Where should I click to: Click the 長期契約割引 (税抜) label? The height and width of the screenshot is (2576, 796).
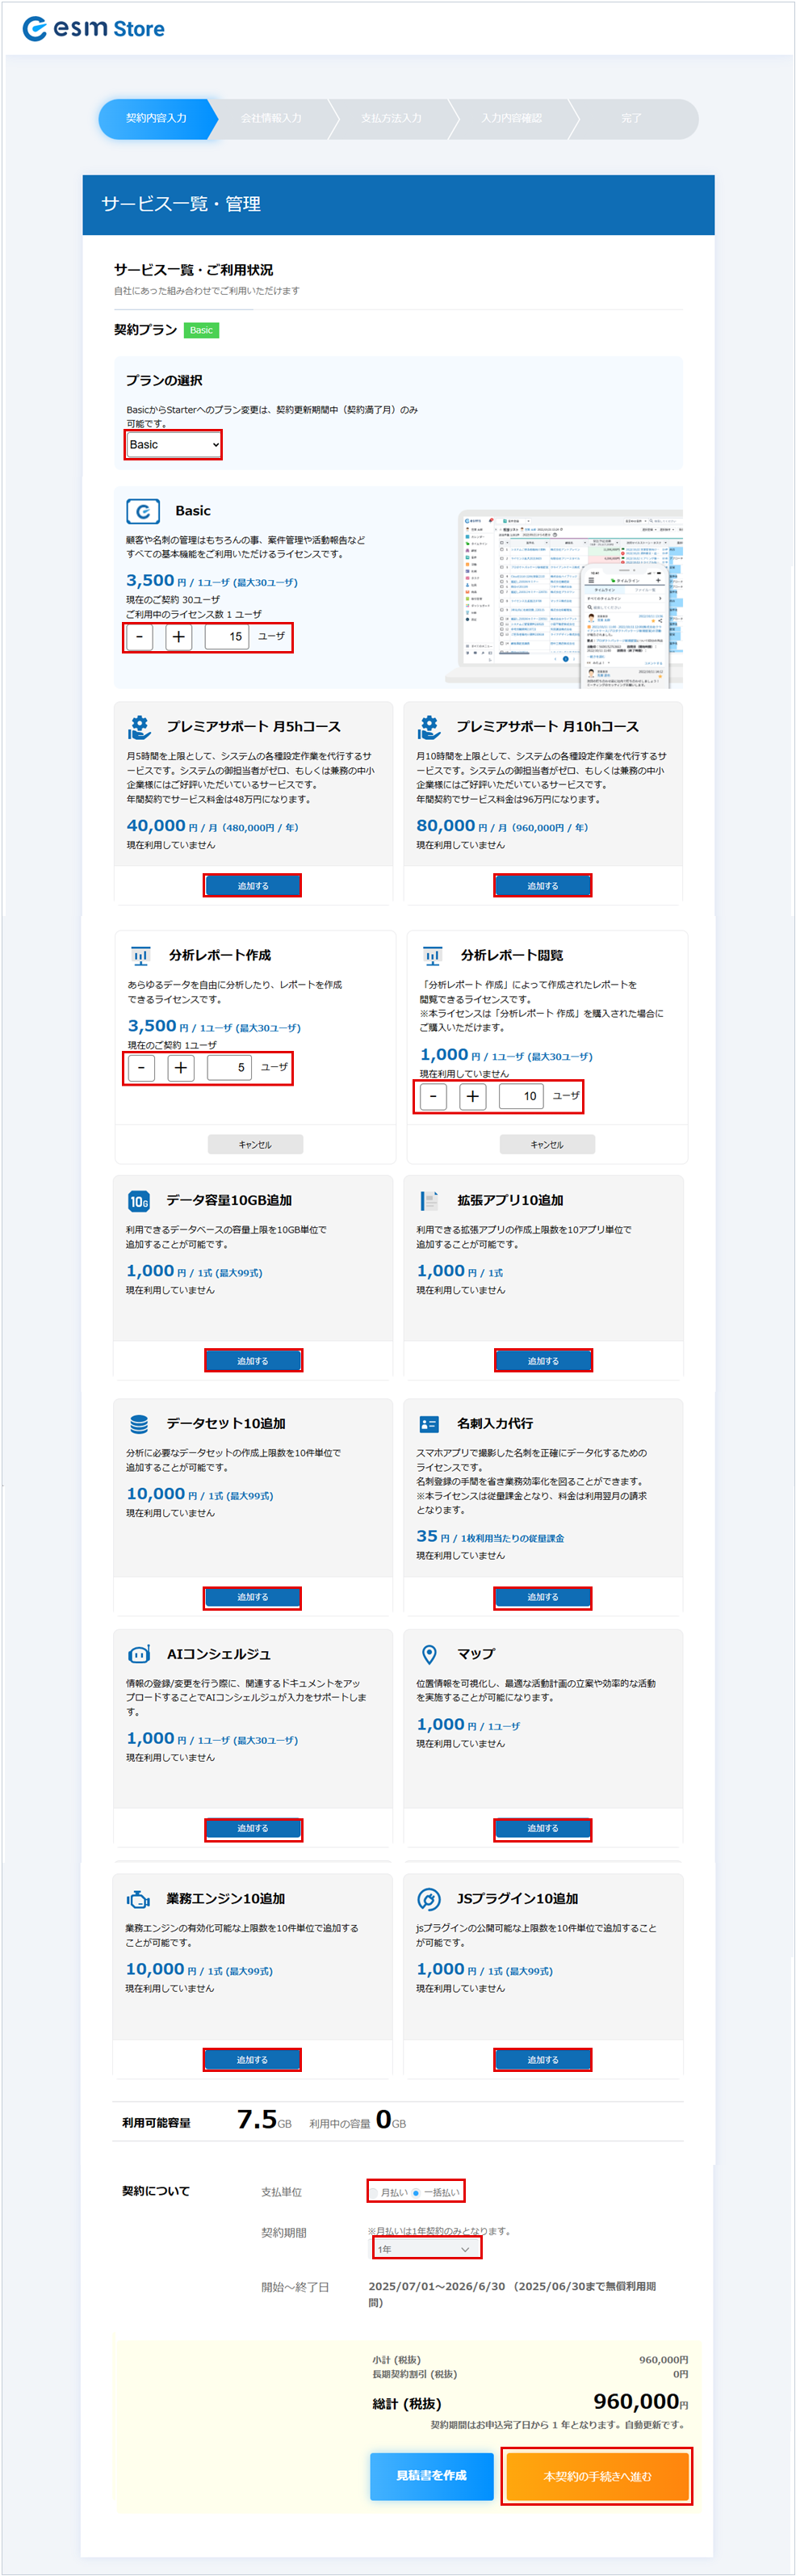click(x=415, y=2374)
